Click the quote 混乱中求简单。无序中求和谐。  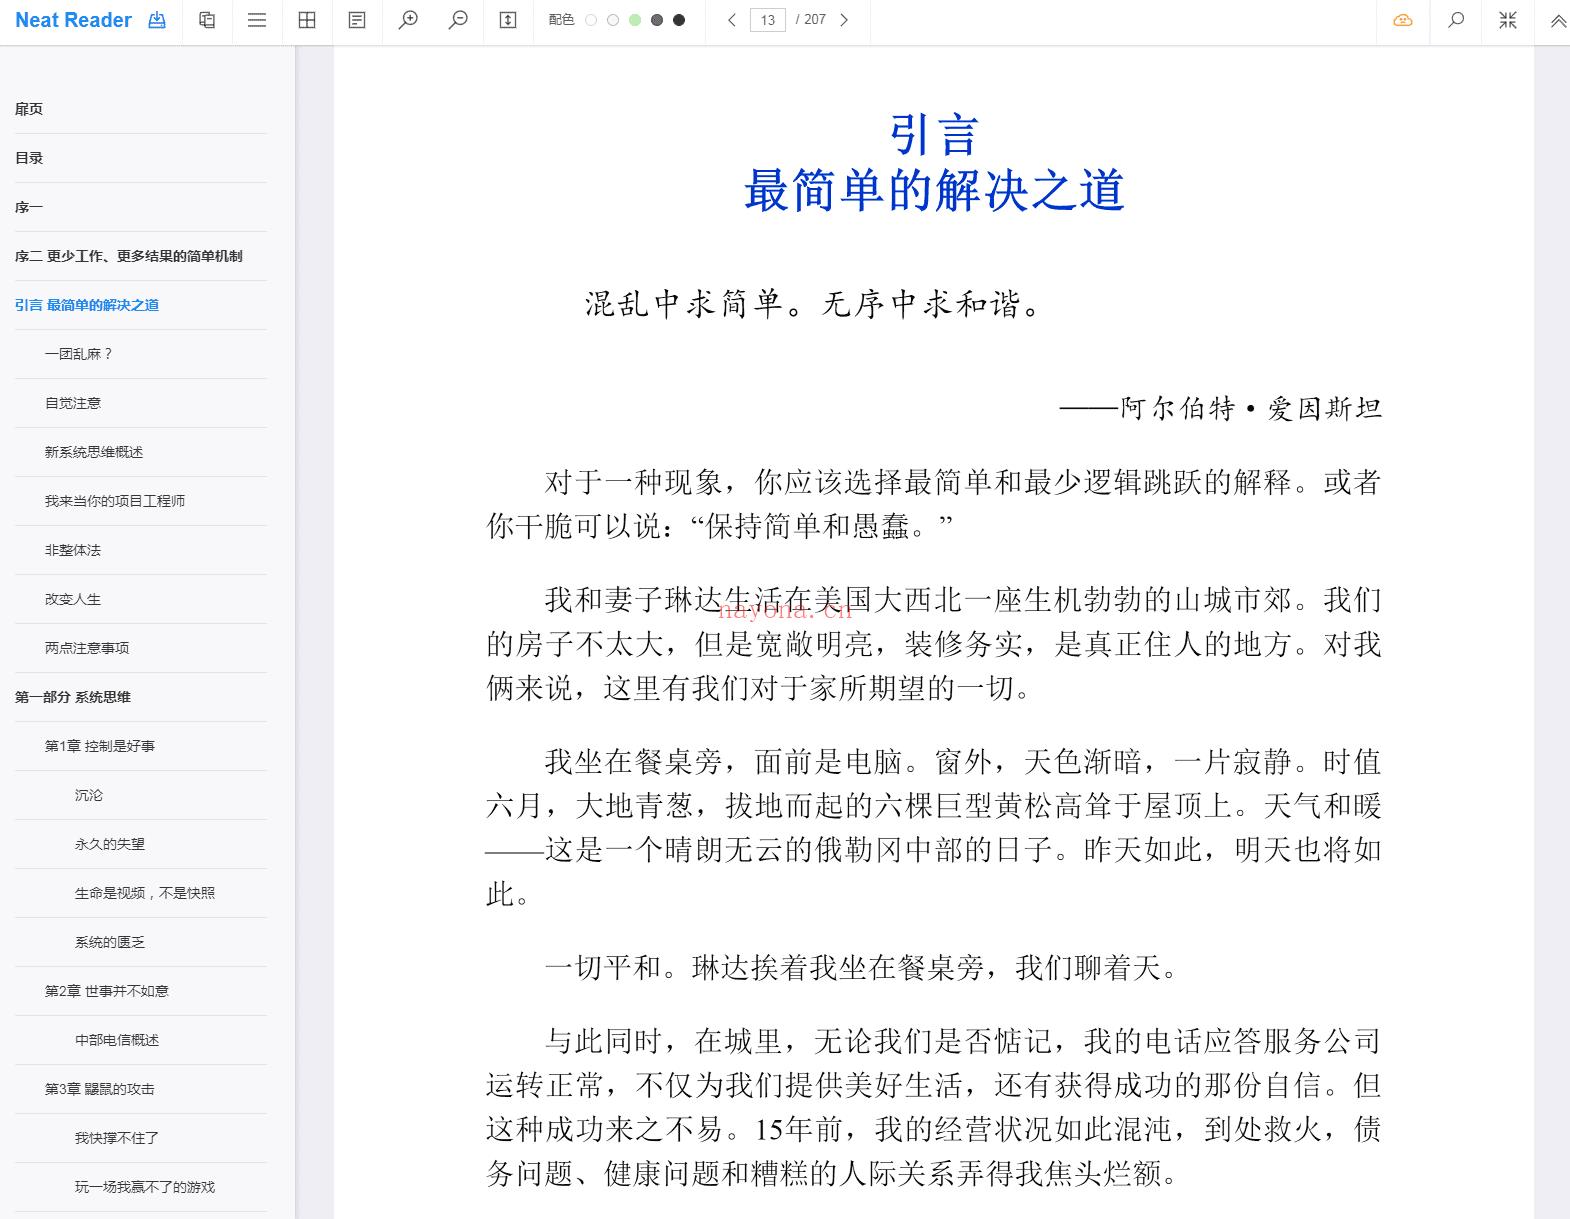point(814,304)
